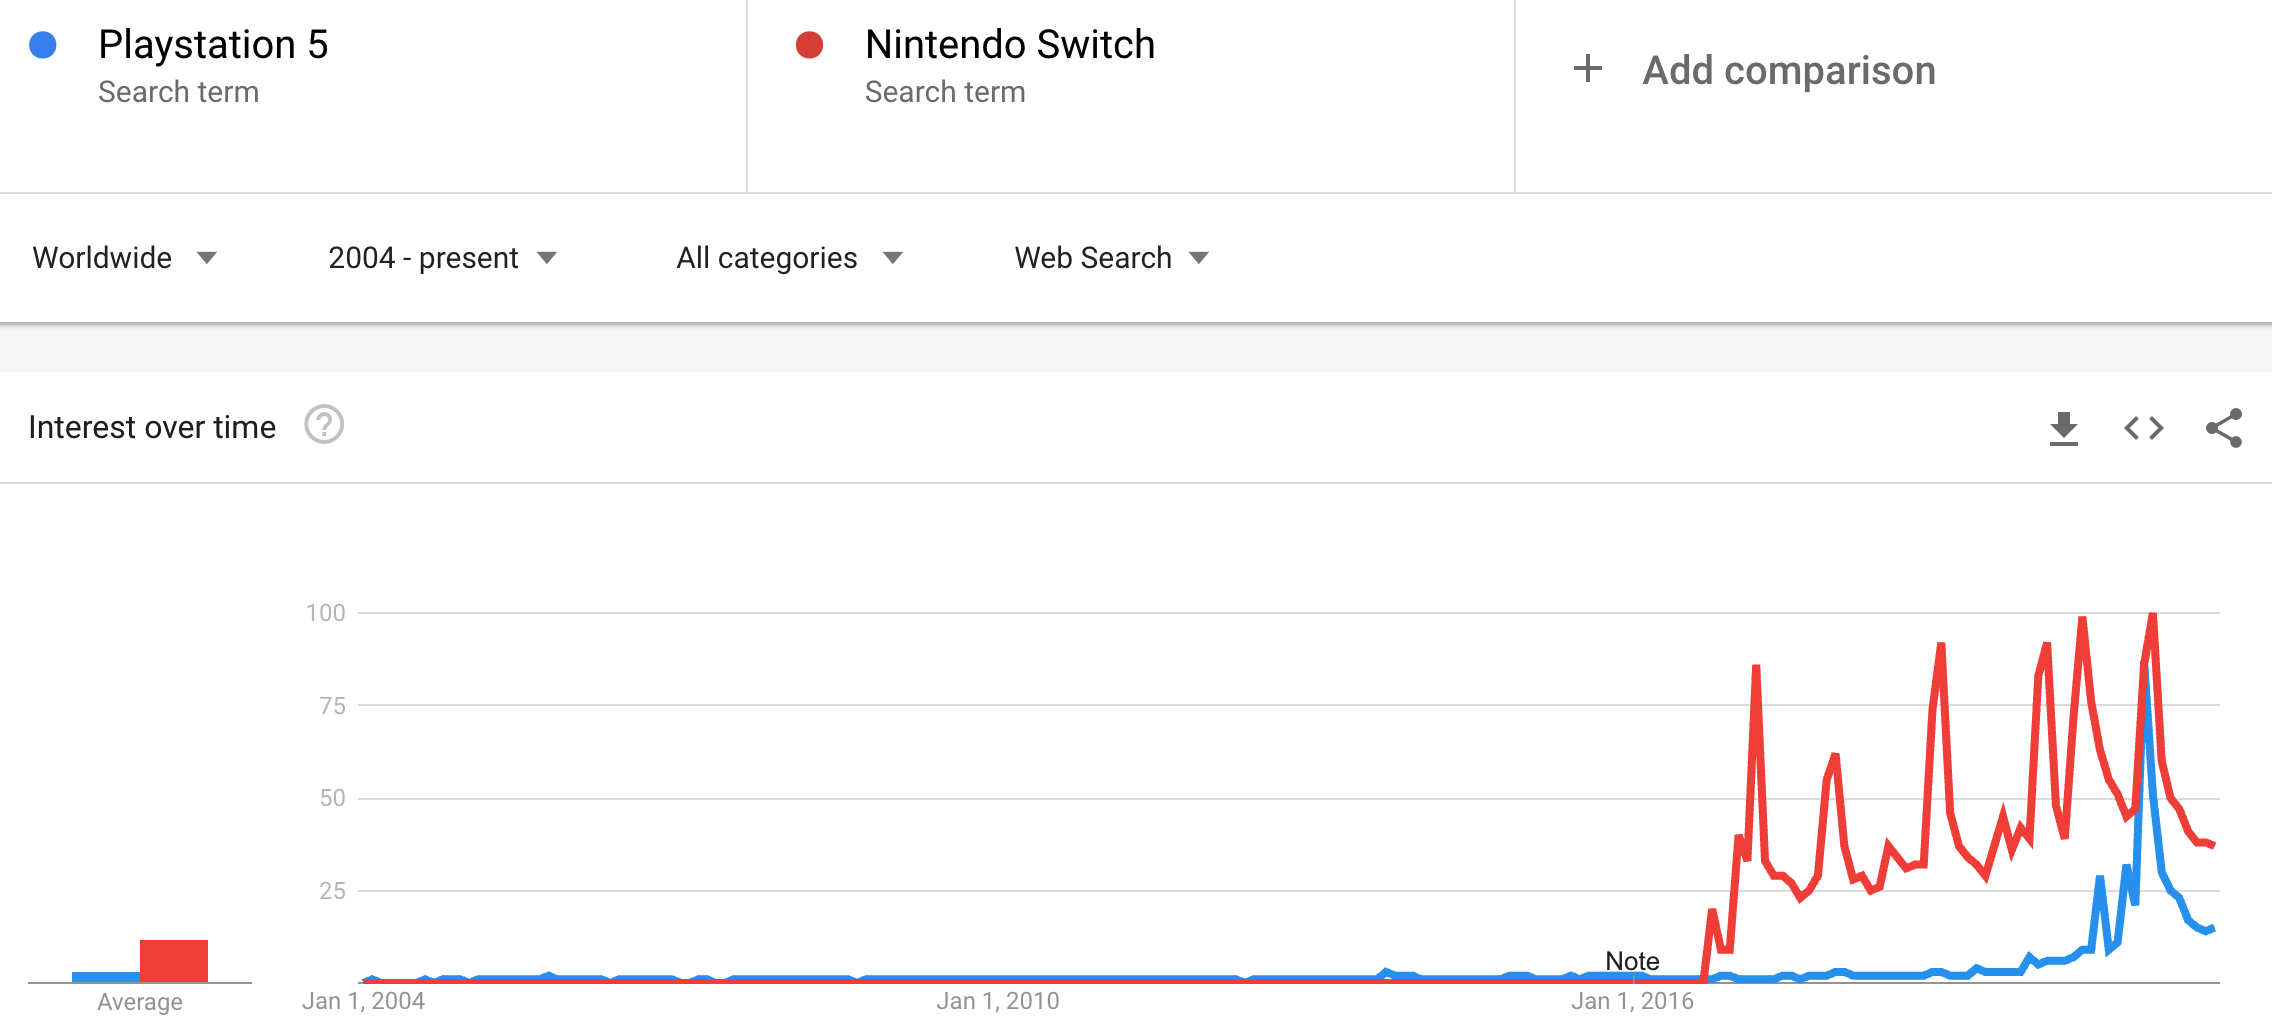Expand the Web Search type dropdown
The width and height of the screenshot is (2272, 1030).
coord(1111,258)
